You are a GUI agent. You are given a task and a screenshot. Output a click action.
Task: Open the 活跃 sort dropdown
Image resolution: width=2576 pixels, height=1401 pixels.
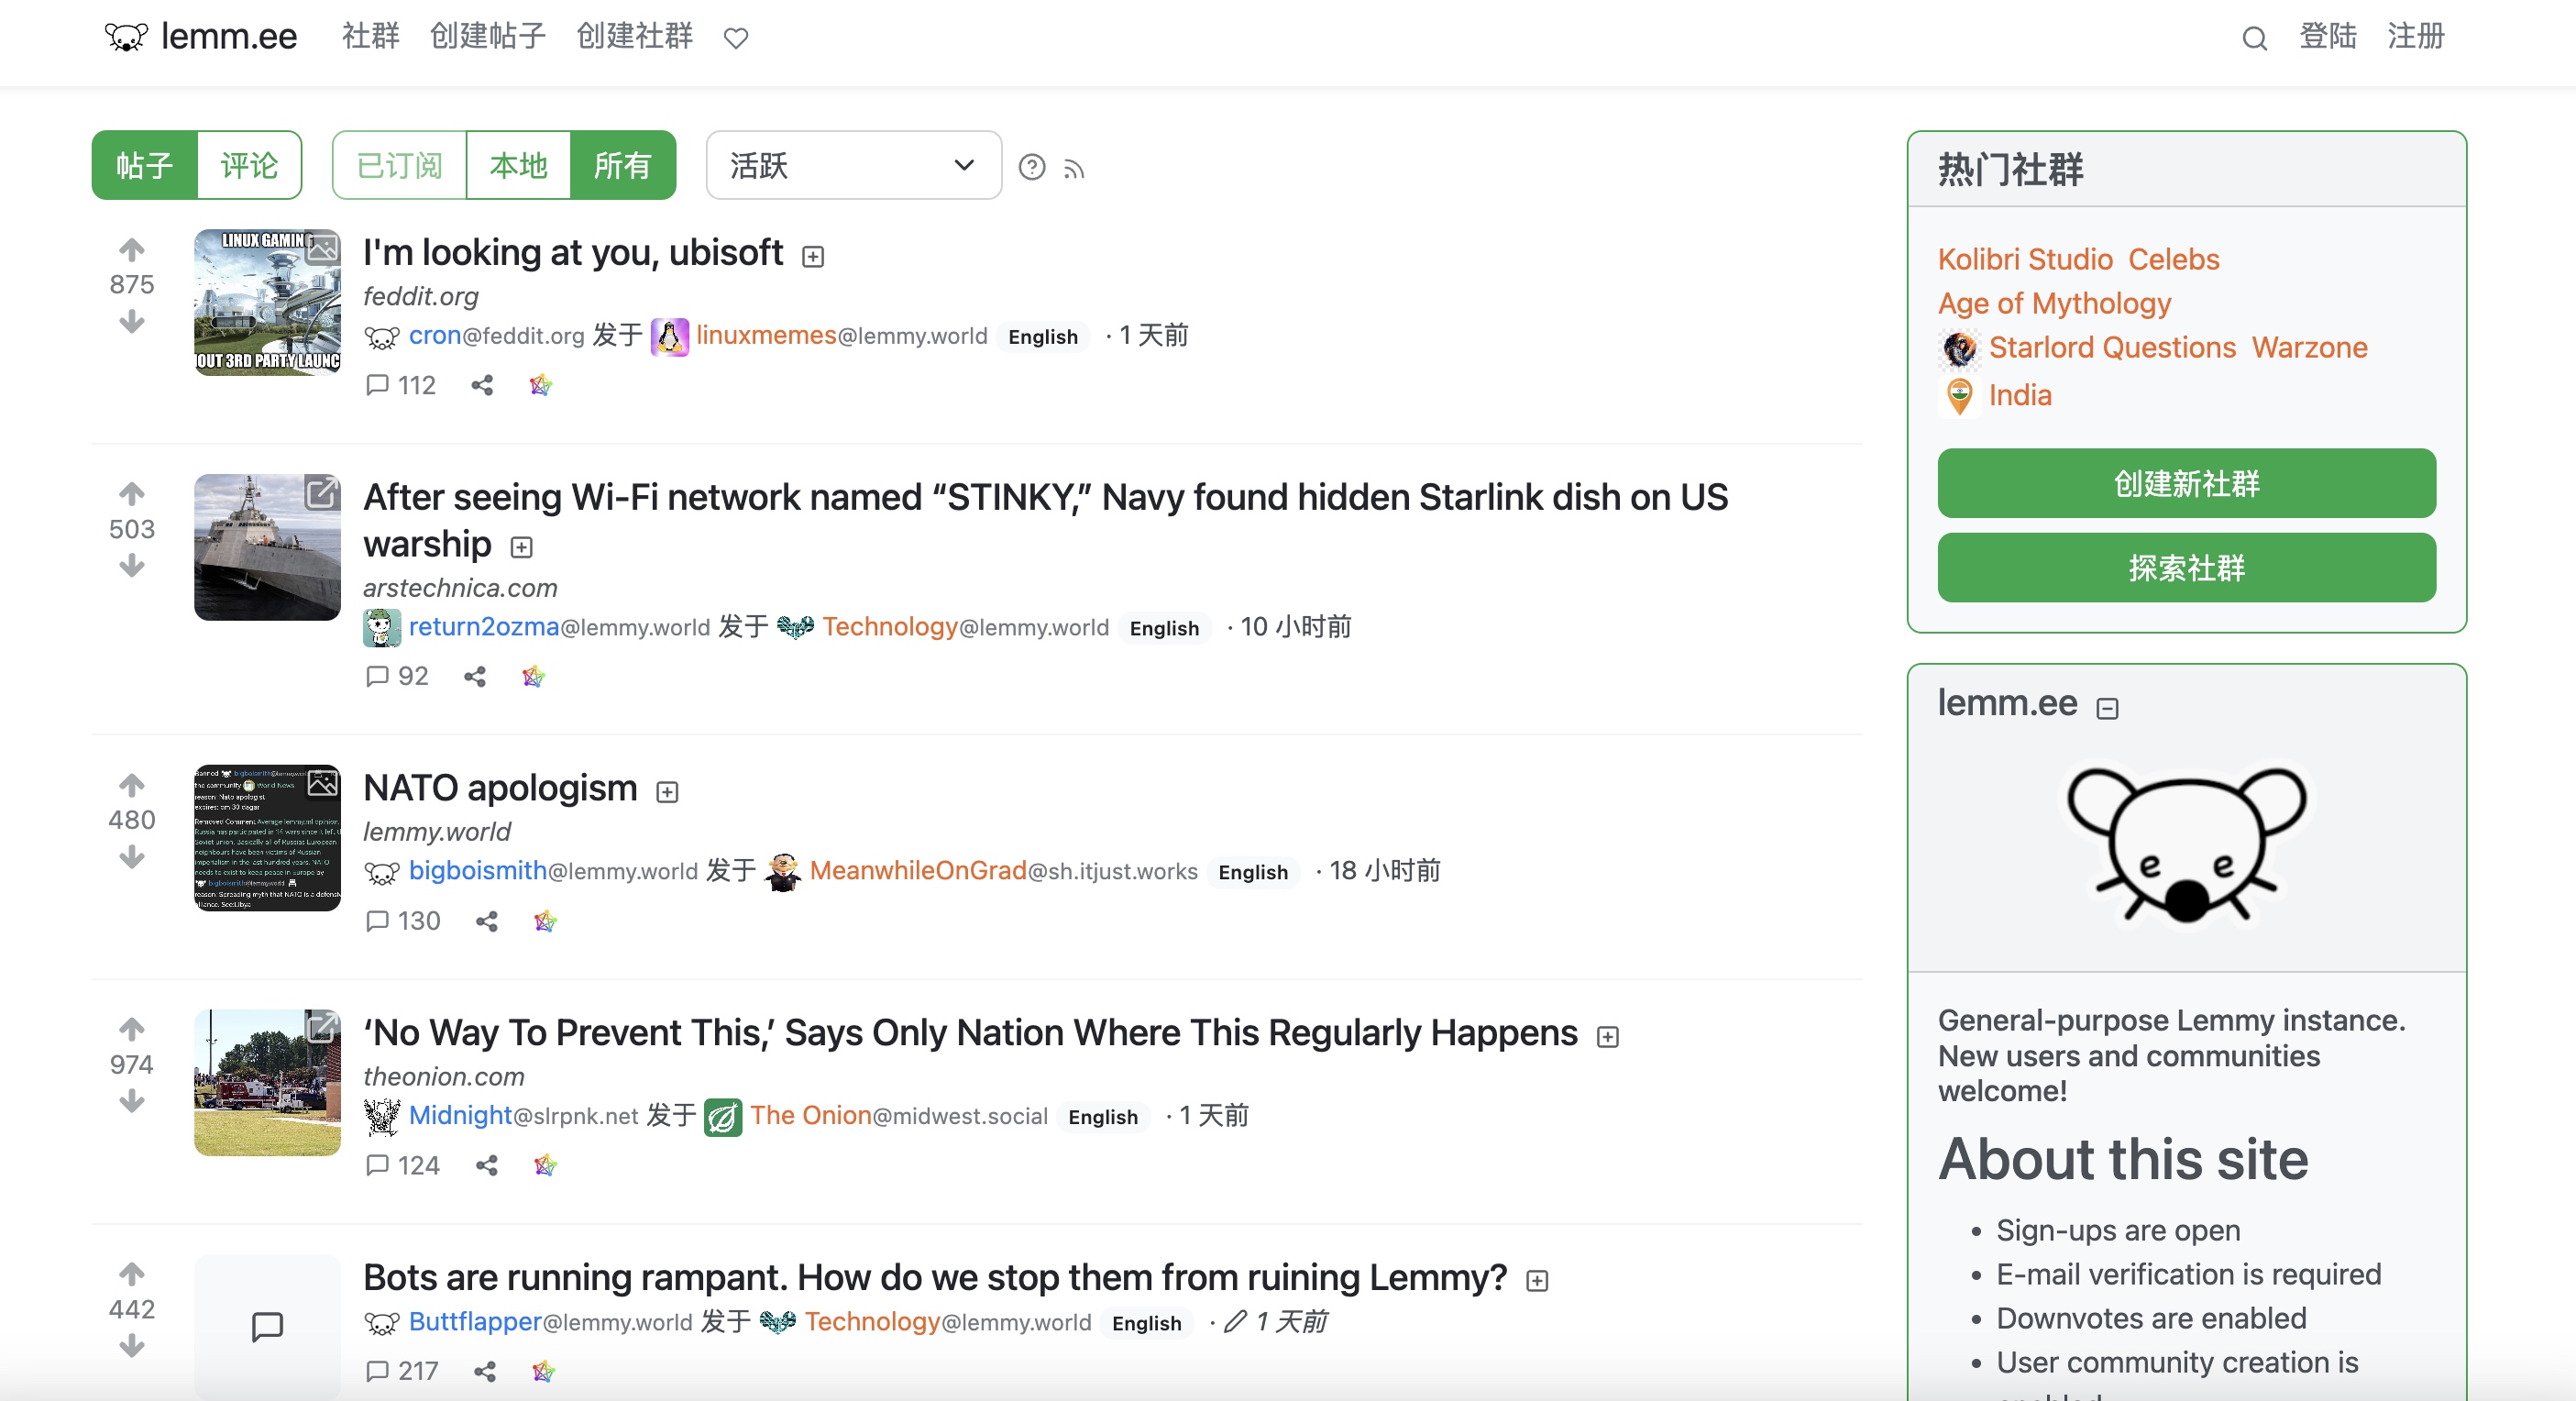[854, 165]
